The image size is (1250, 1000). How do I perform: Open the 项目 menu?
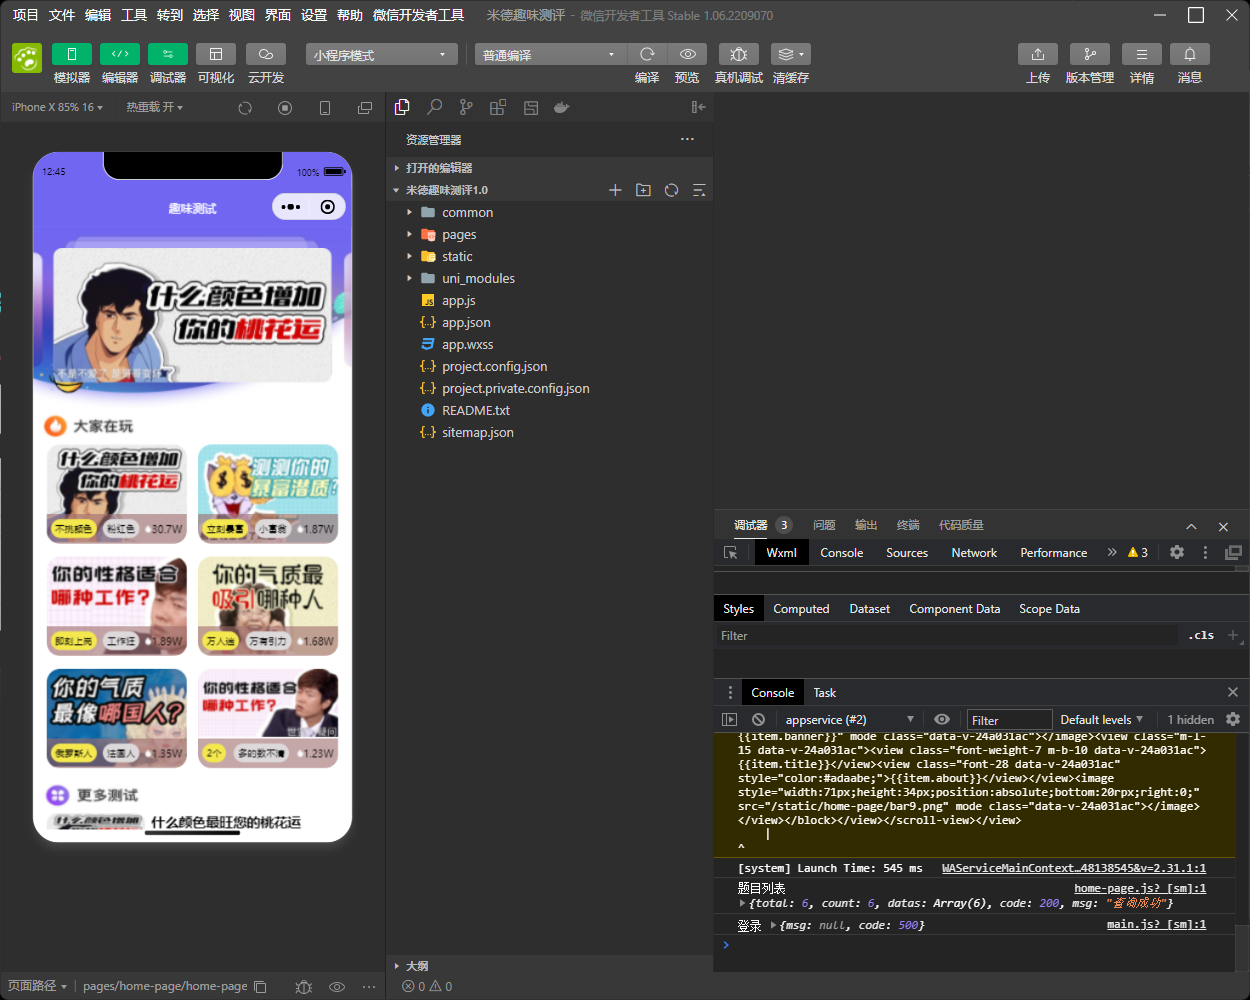[25, 15]
